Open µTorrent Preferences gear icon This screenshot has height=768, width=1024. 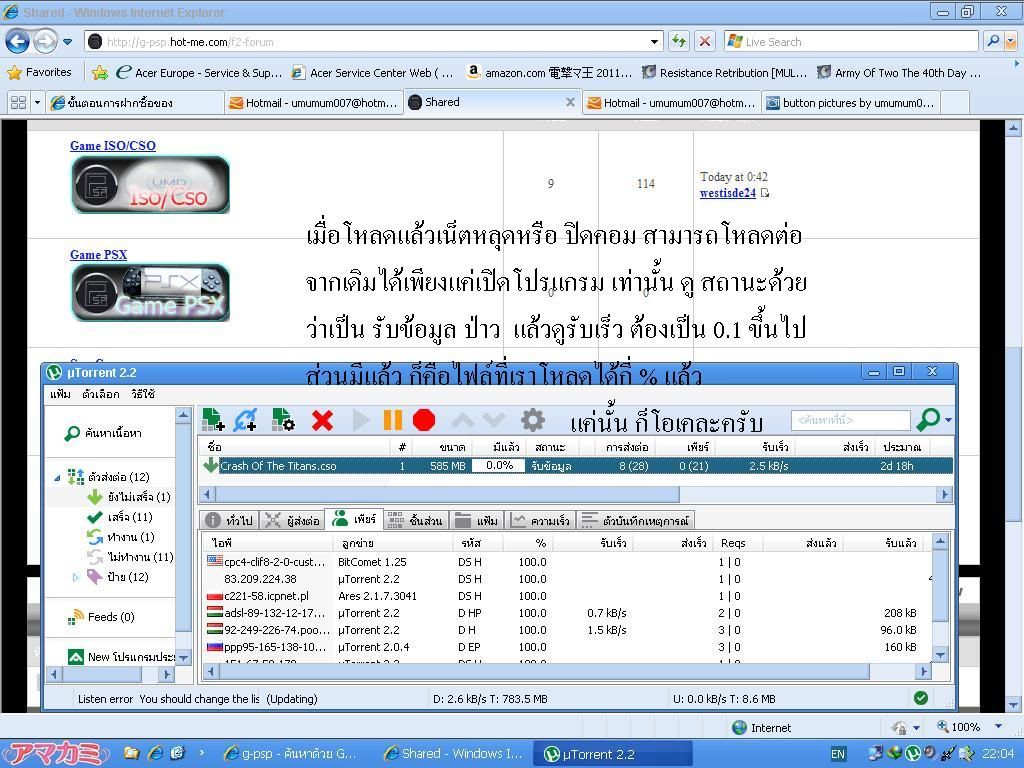533,420
